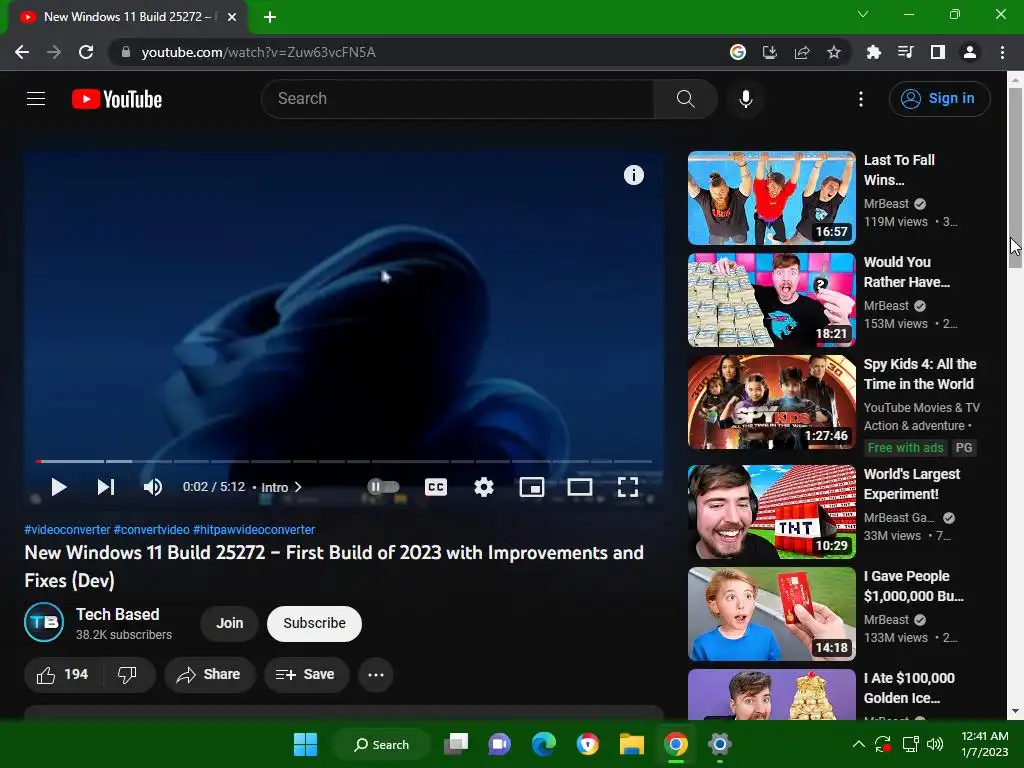Open Google icon in address bar

coord(738,52)
